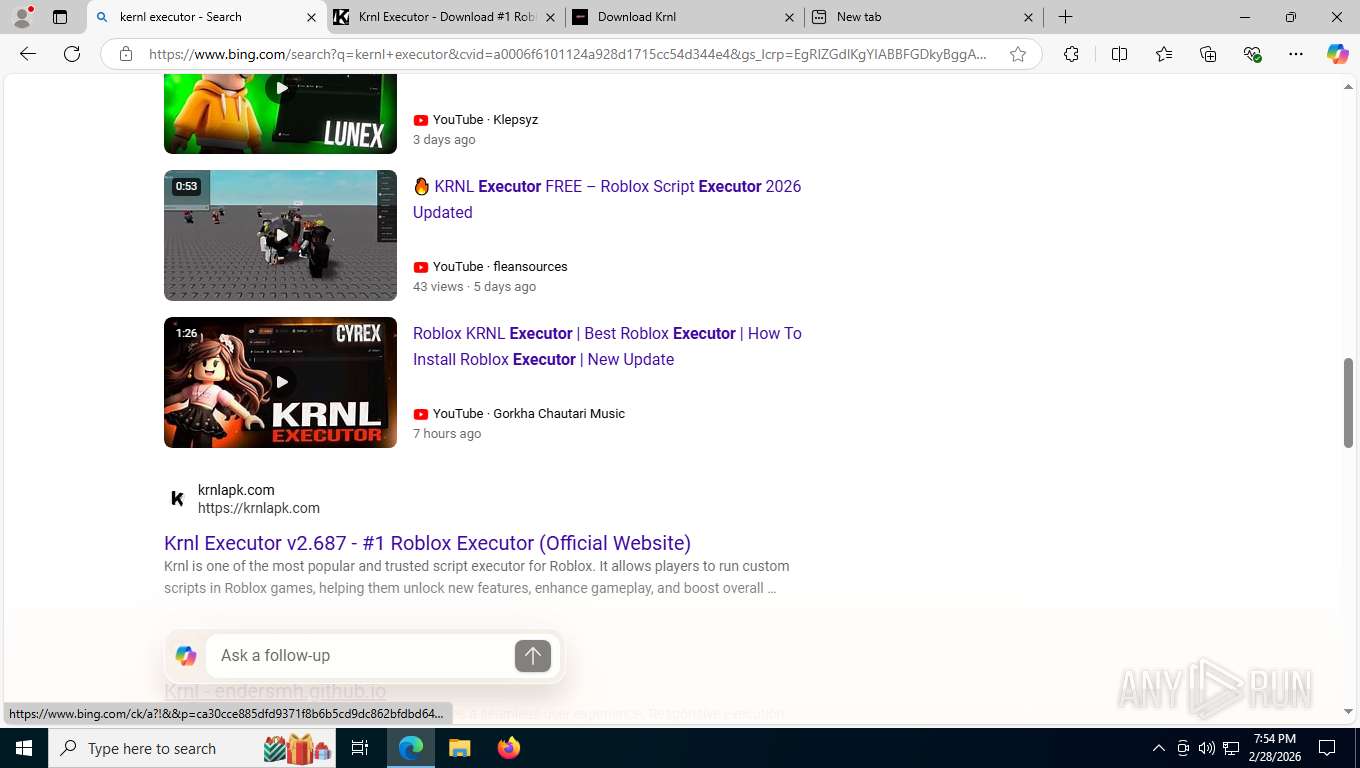Click the address bar URL field
1360x768 pixels.
(568, 54)
